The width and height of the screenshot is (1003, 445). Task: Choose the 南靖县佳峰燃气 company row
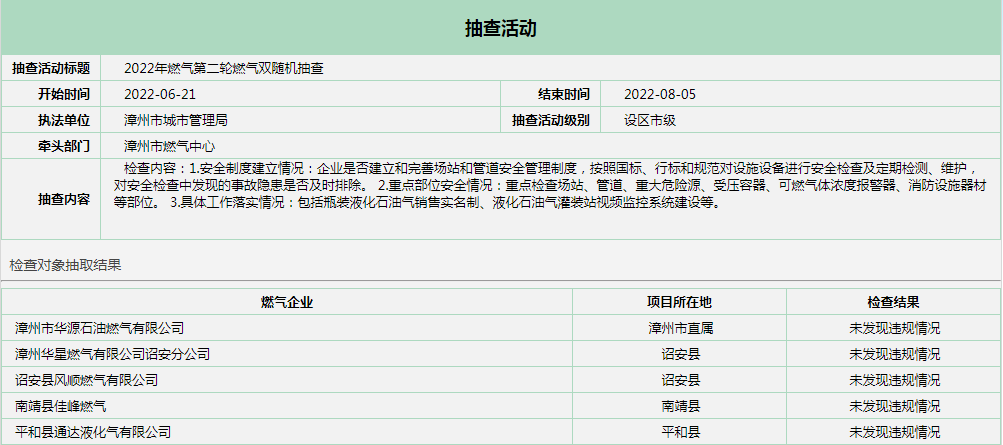tap(61, 406)
